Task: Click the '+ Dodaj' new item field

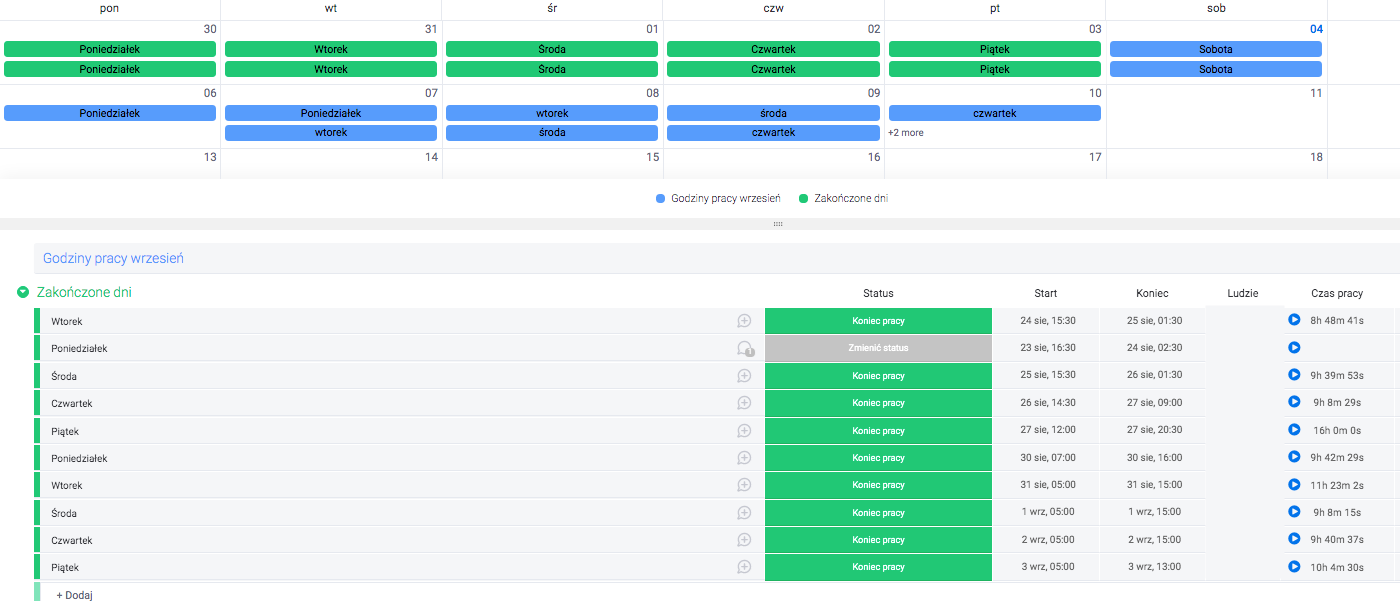Action: coord(75,594)
